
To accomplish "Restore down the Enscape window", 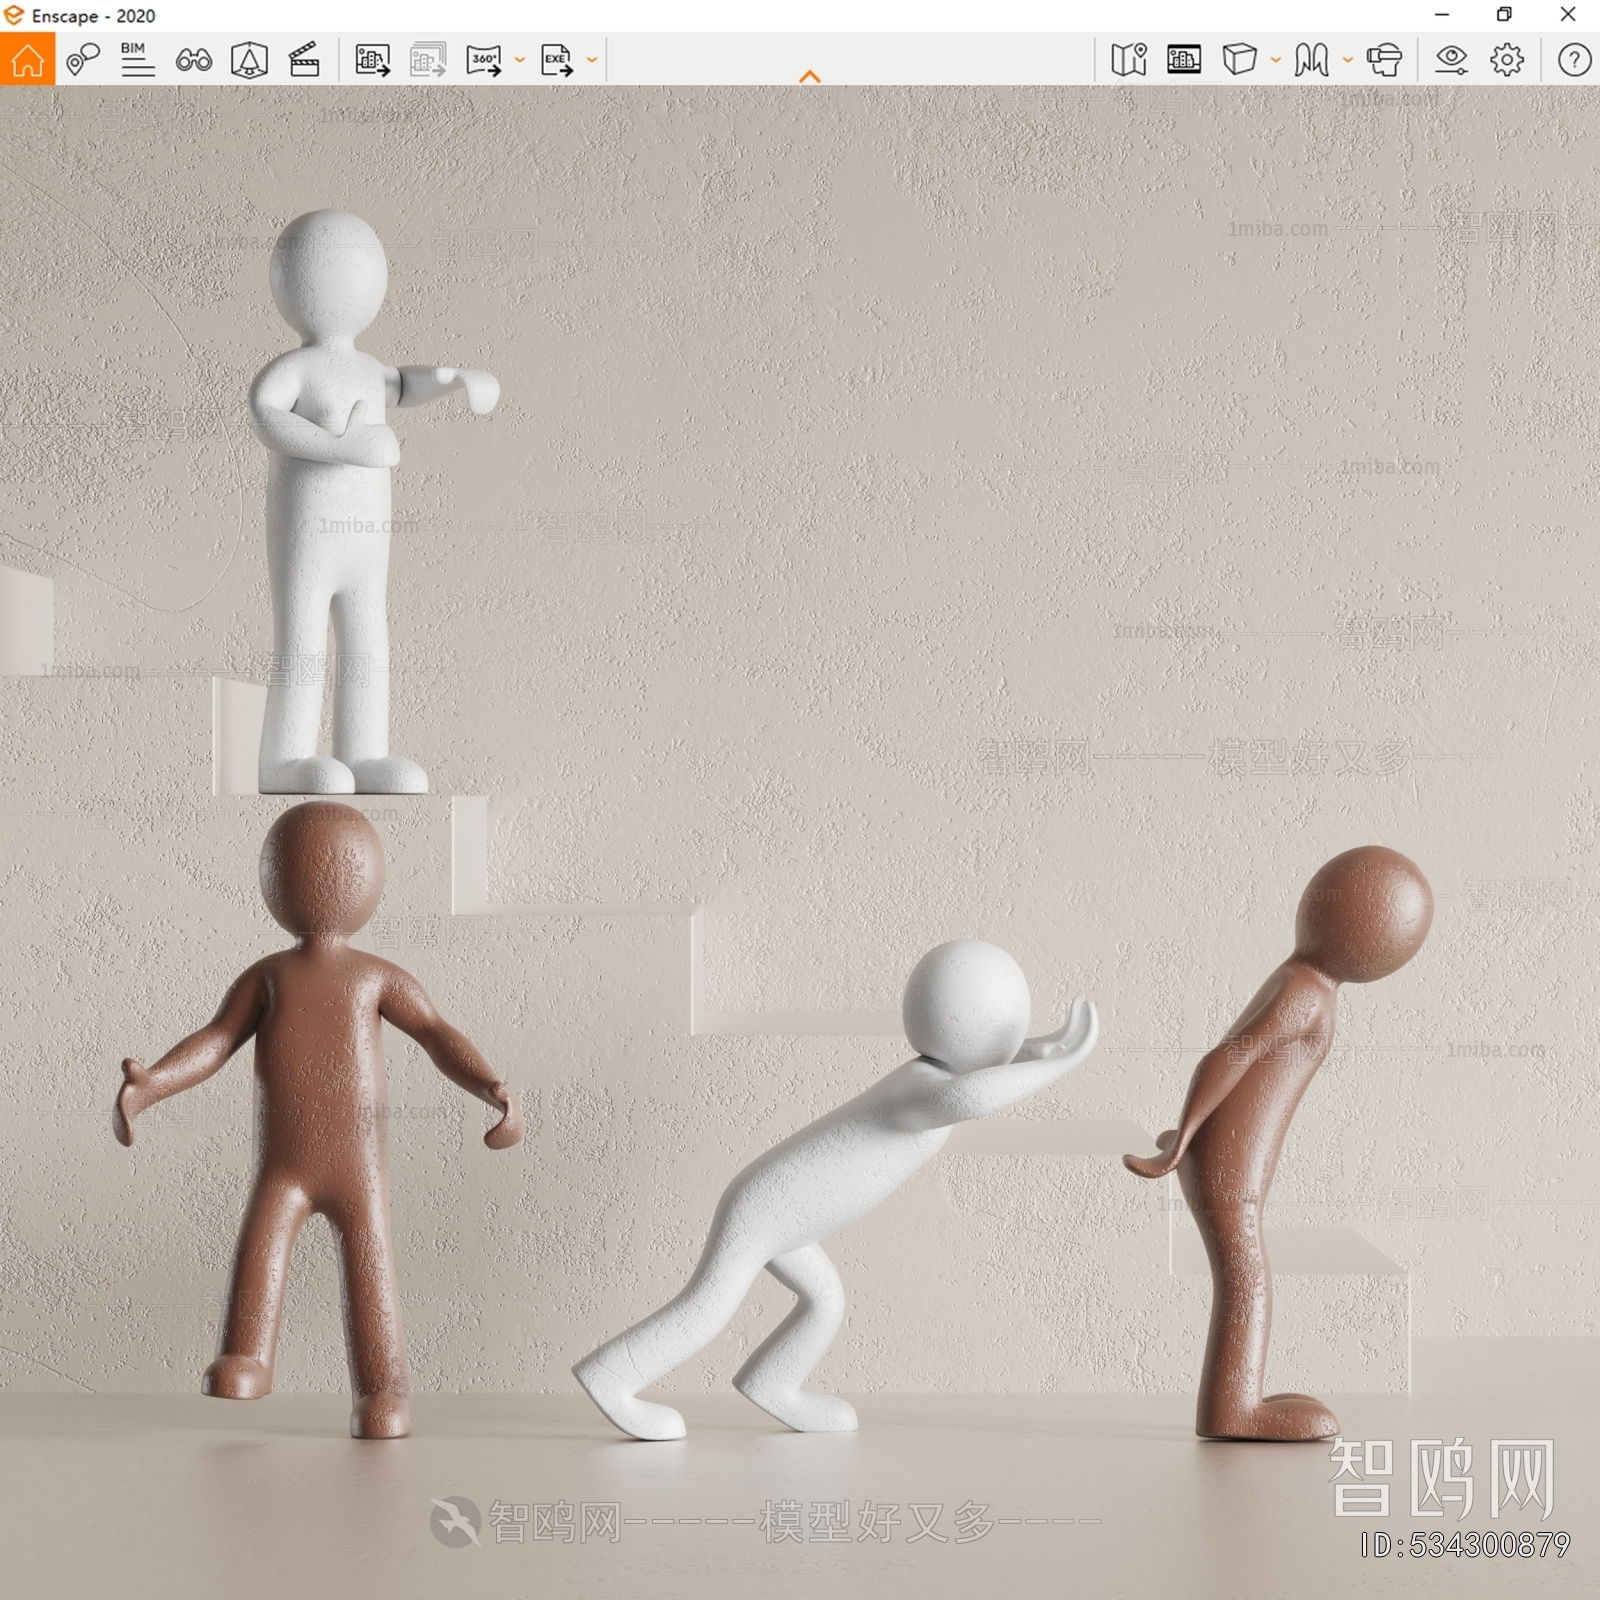I will click(1504, 15).
